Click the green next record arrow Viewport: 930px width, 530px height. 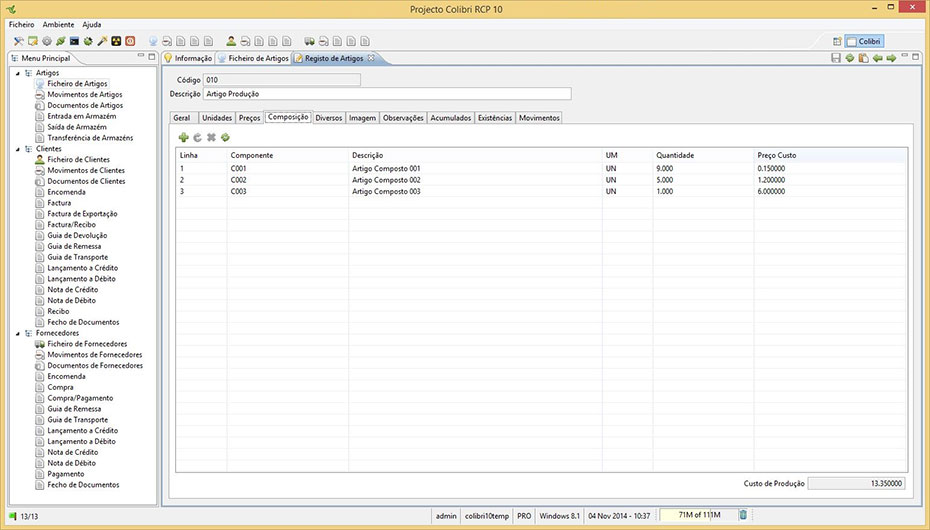tap(891, 59)
